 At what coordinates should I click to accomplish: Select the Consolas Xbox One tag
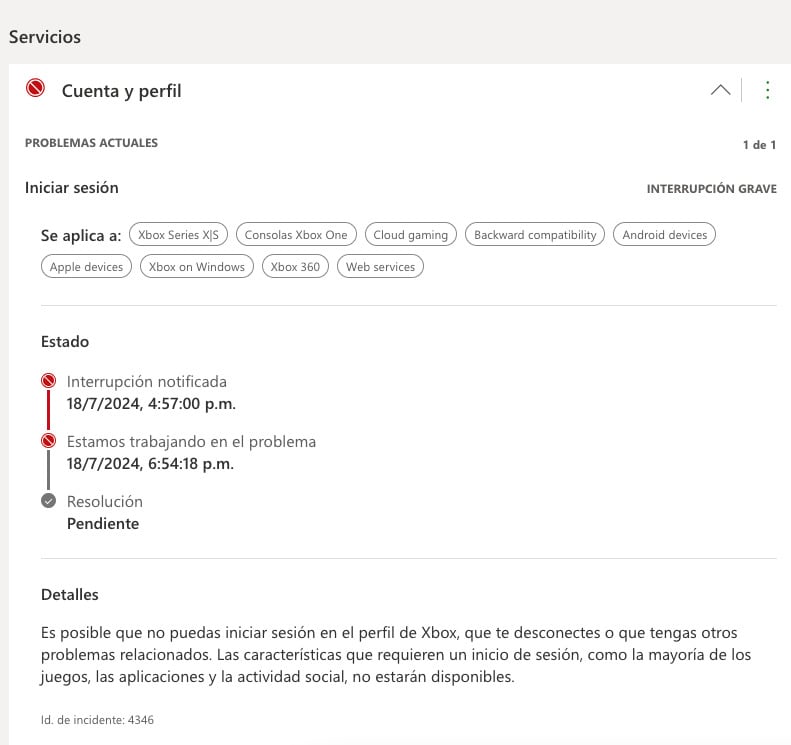coord(296,235)
